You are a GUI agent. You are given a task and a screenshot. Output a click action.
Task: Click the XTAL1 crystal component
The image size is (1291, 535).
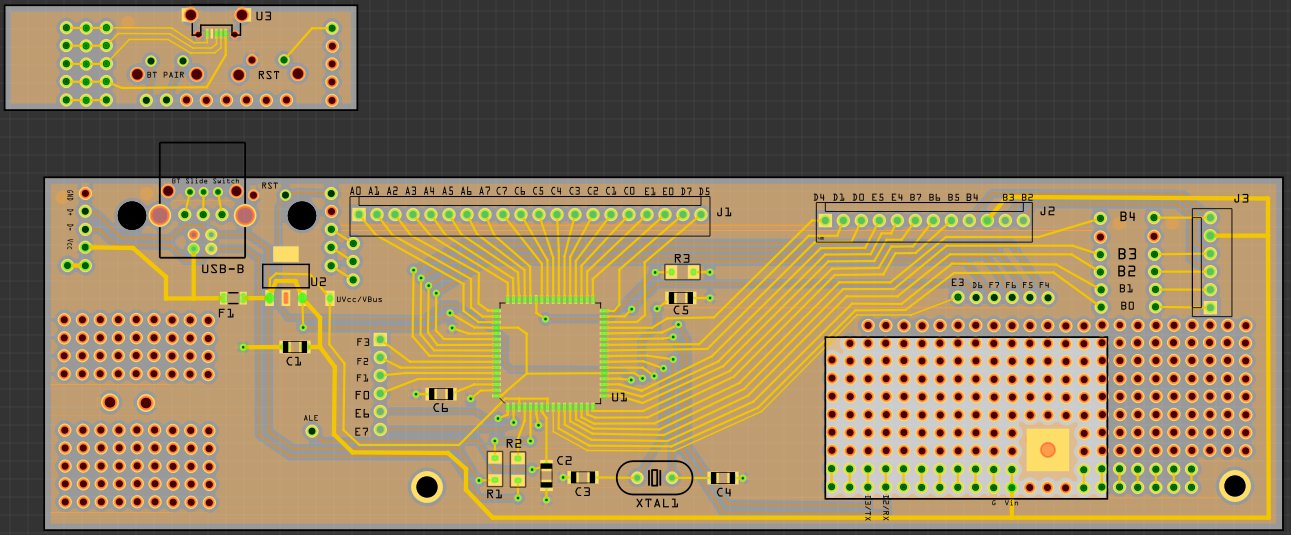pos(655,478)
